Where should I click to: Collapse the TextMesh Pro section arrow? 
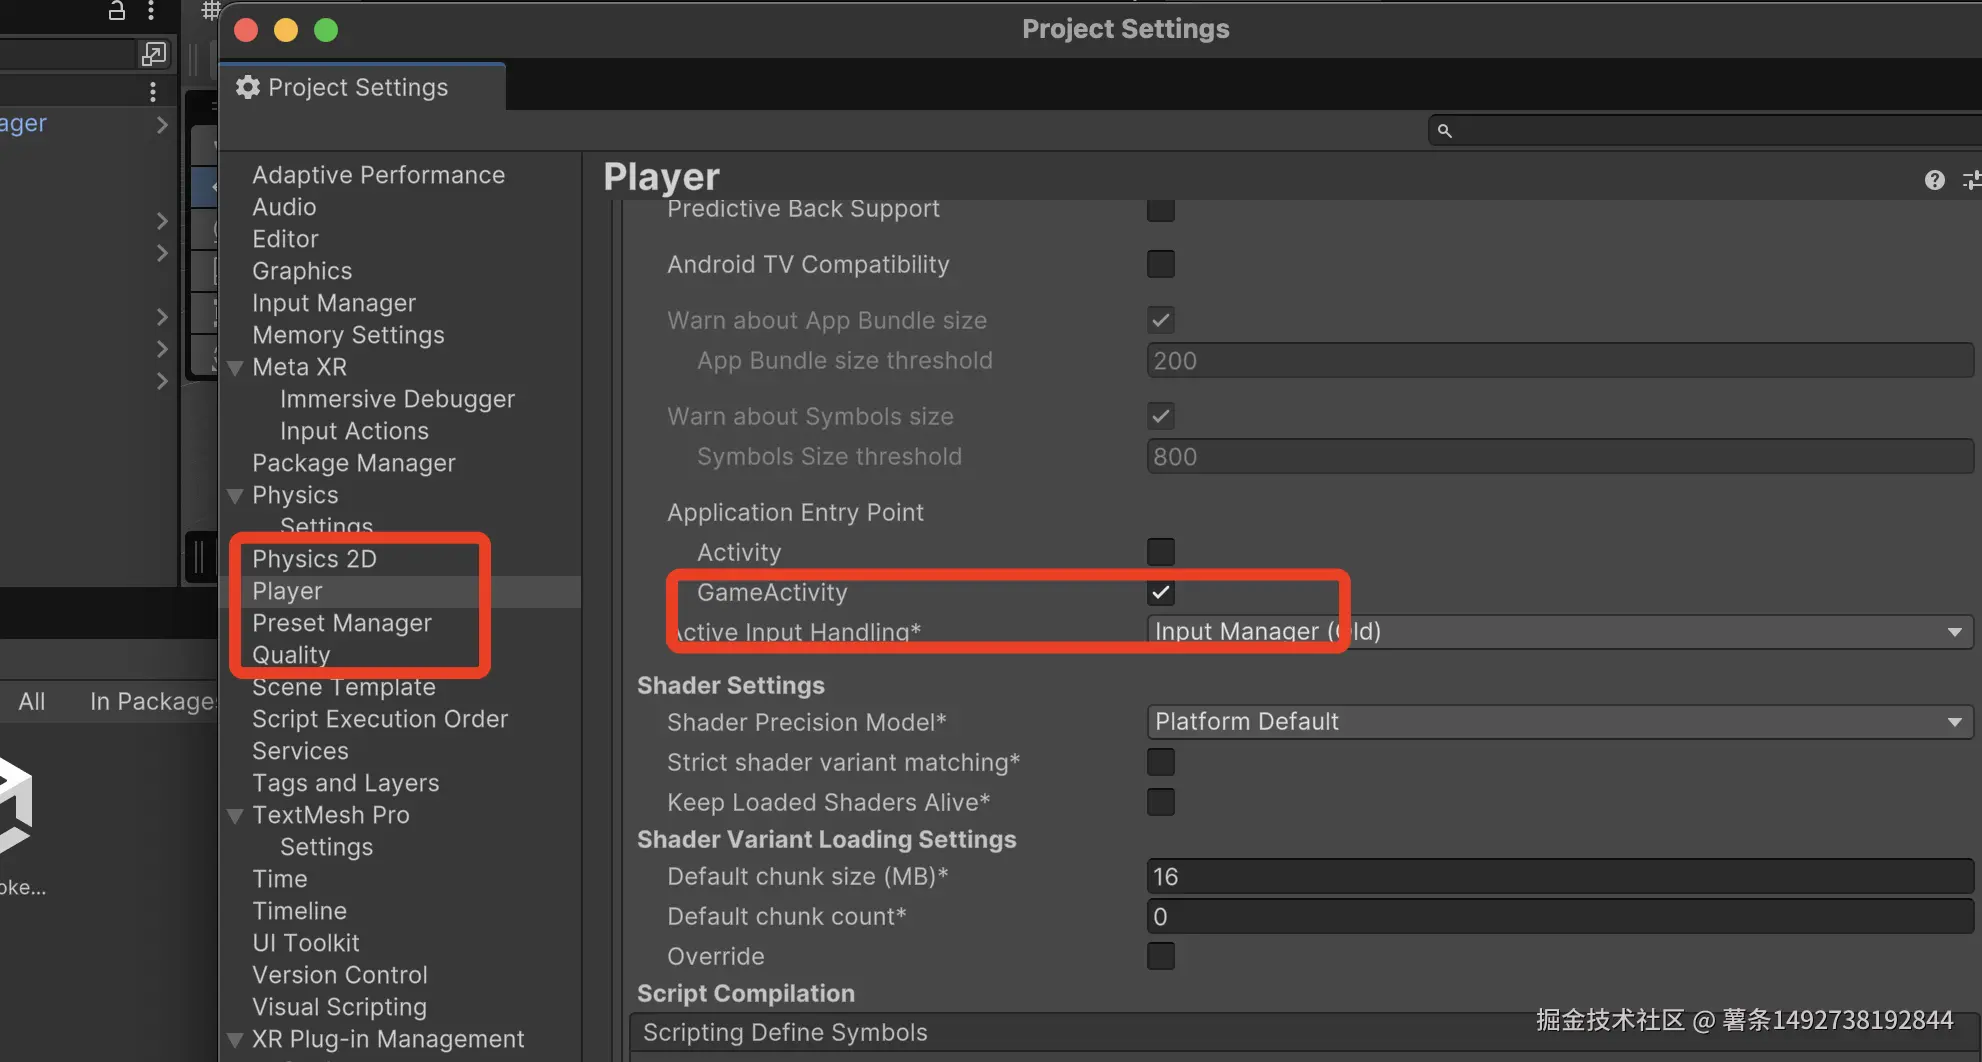(236, 816)
